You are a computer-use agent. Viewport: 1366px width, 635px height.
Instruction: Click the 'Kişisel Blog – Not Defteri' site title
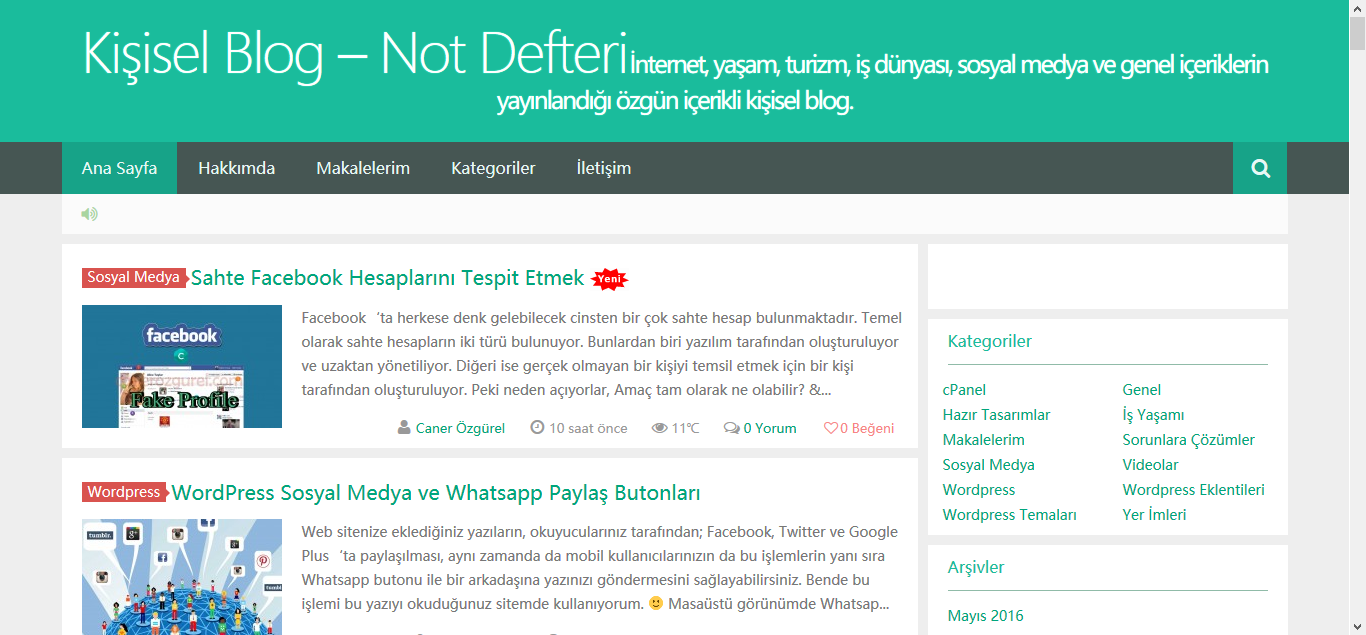(x=356, y=53)
